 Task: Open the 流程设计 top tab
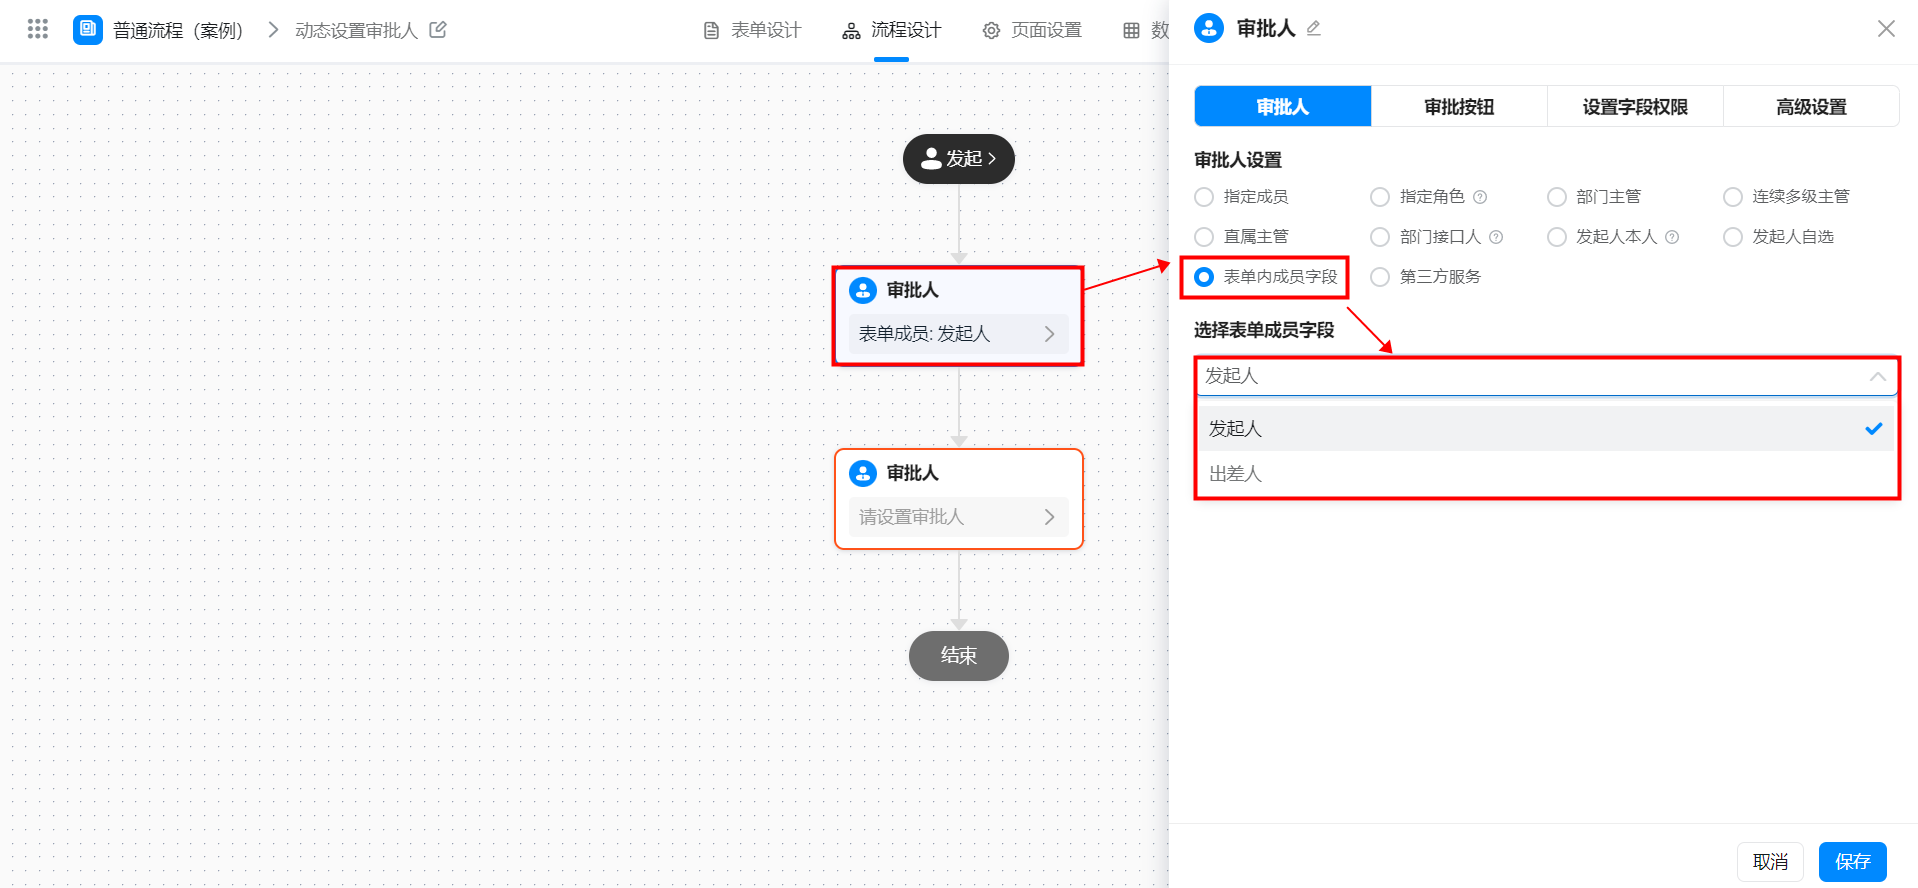(891, 30)
